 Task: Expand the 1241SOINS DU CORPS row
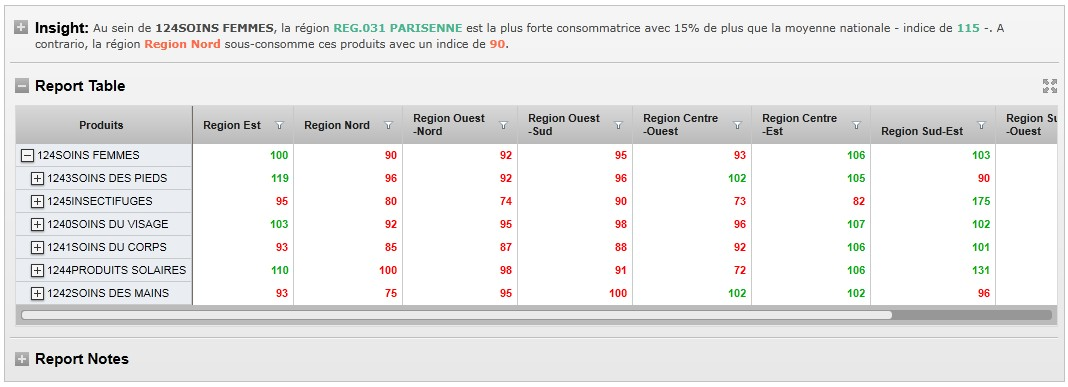click(38, 247)
